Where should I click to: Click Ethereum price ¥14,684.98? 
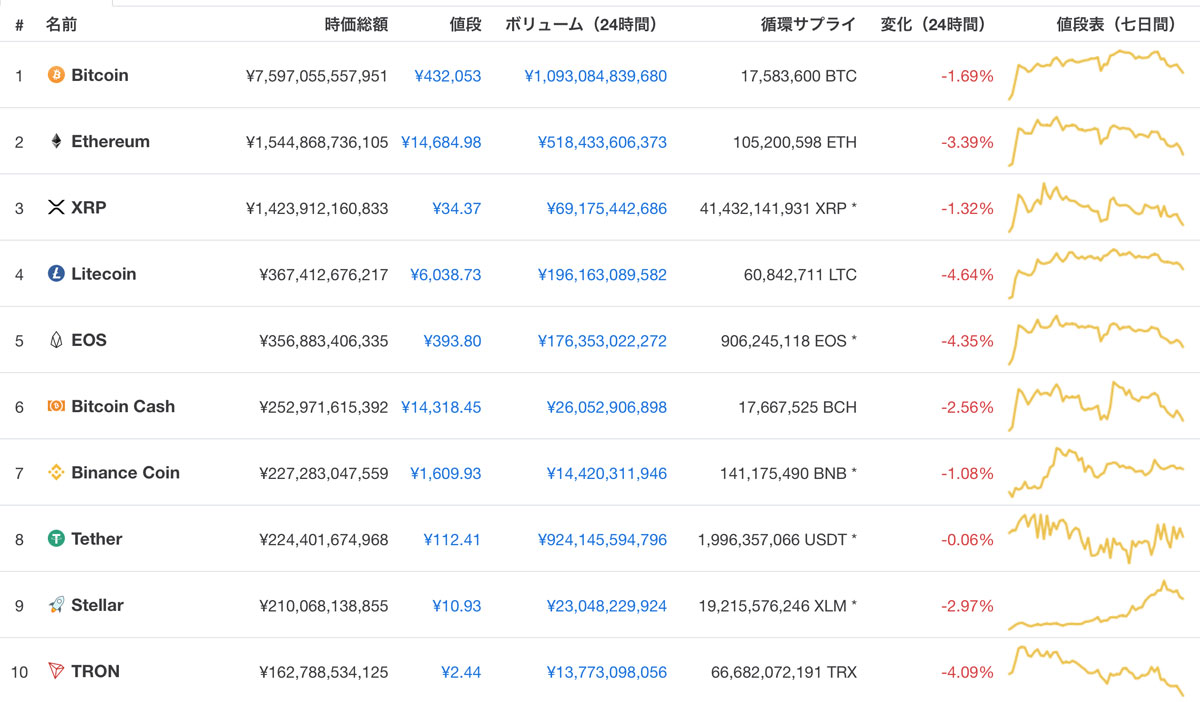441,142
